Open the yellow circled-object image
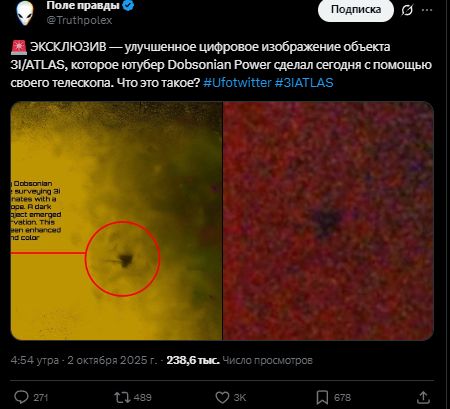Viewport: 450px width, 409px height. [x=116, y=221]
